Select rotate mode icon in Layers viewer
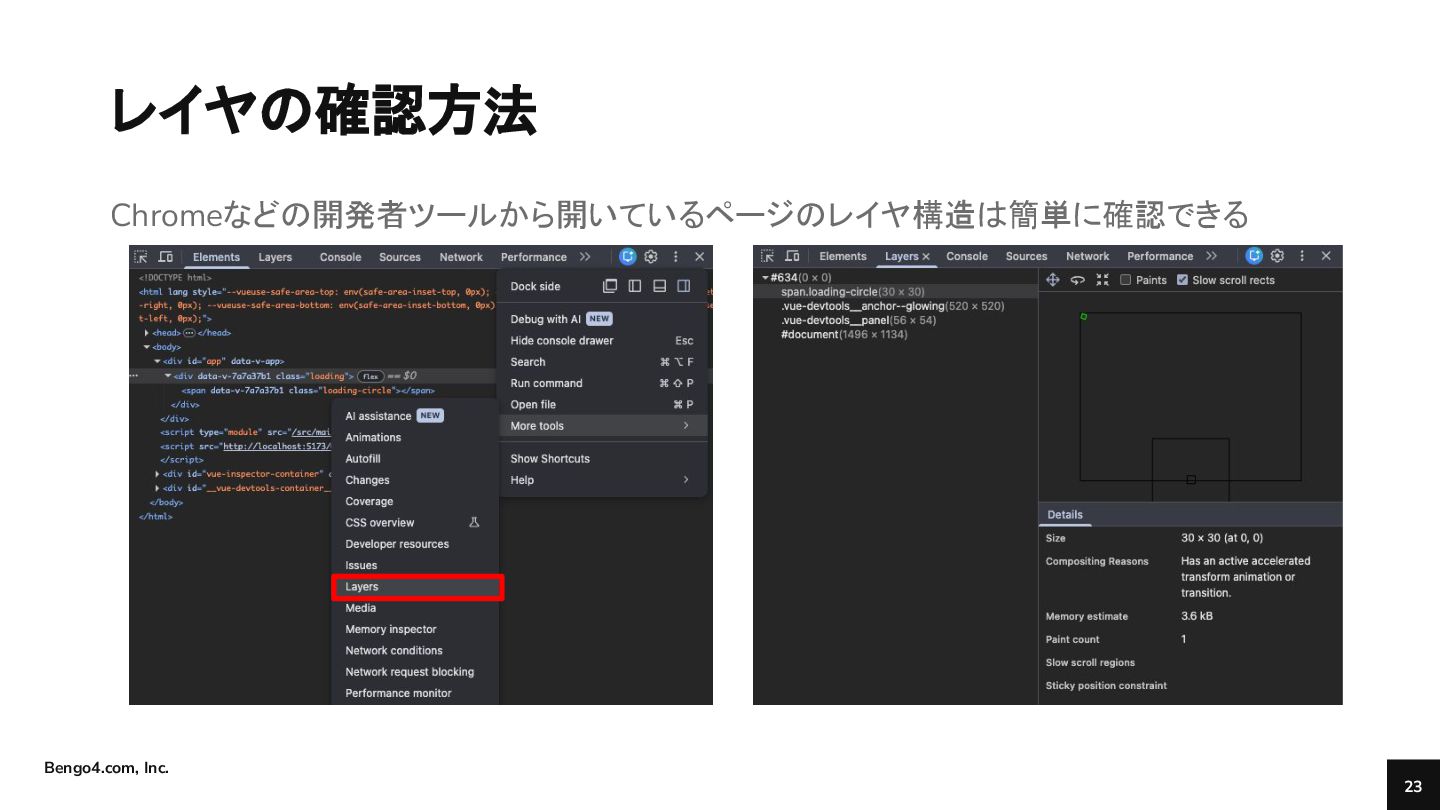Viewport: 1440px width, 810px height. pyautogui.click(x=1077, y=280)
